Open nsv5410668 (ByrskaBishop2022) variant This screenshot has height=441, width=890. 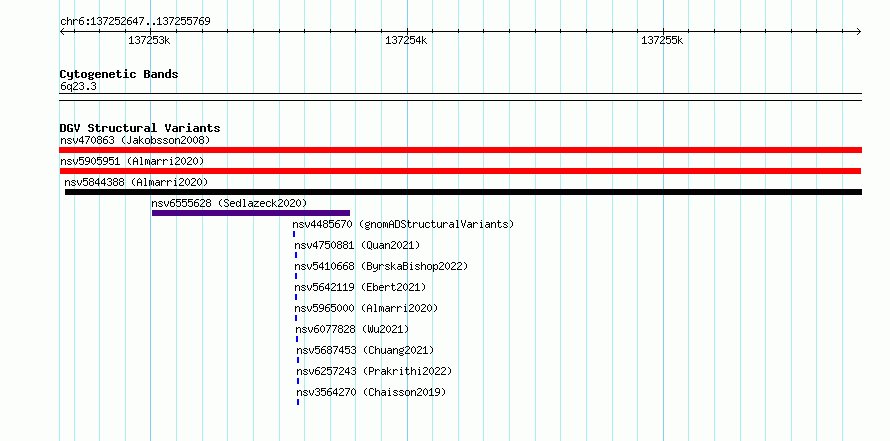[x=381, y=266]
